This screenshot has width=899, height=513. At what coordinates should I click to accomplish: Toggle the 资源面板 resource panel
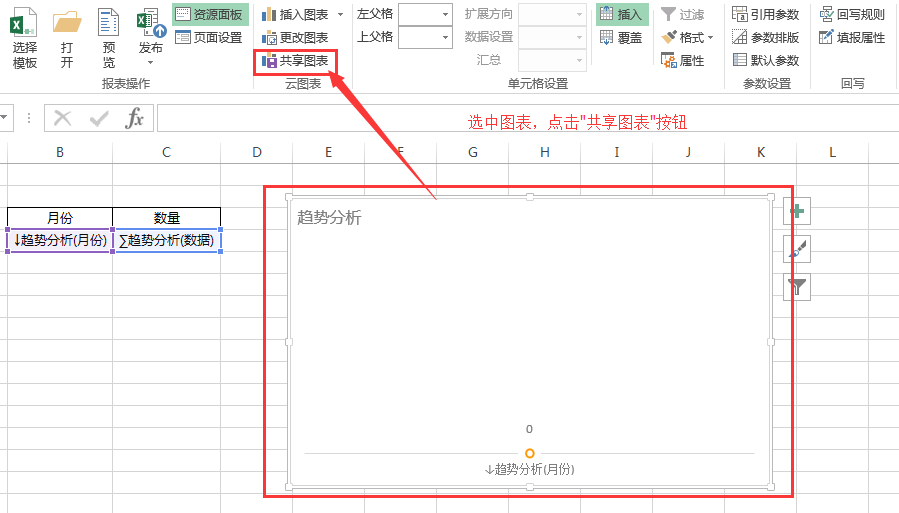[x=210, y=14]
